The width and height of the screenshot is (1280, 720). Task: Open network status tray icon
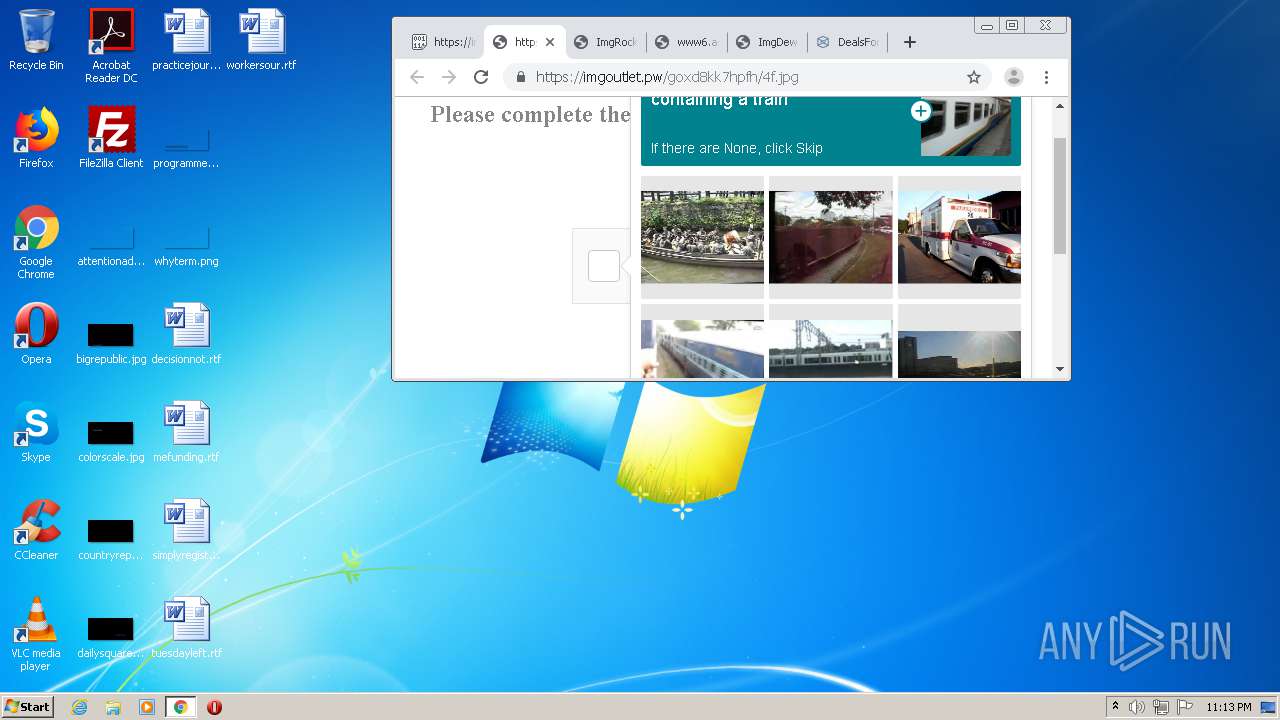pos(1161,707)
